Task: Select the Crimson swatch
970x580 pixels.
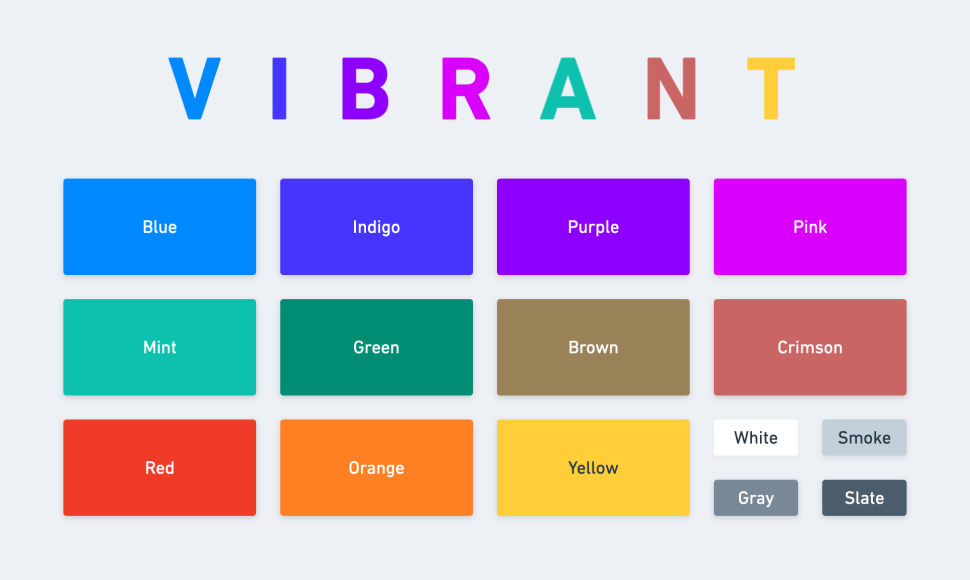Action: coord(810,347)
